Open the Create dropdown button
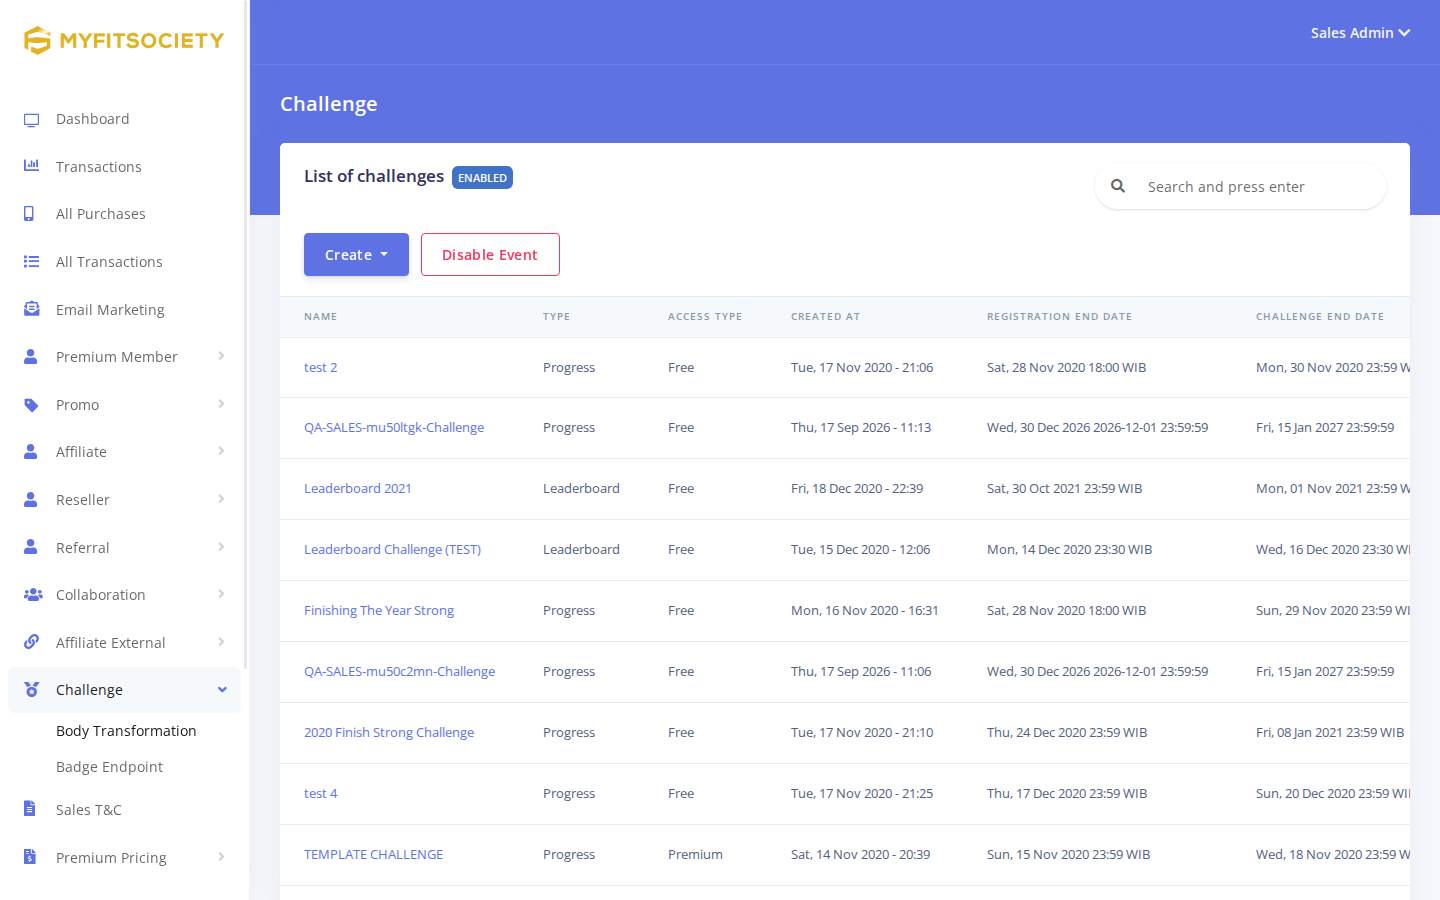1440x900 pixels. pyautogui.click(x=356, y=255)
